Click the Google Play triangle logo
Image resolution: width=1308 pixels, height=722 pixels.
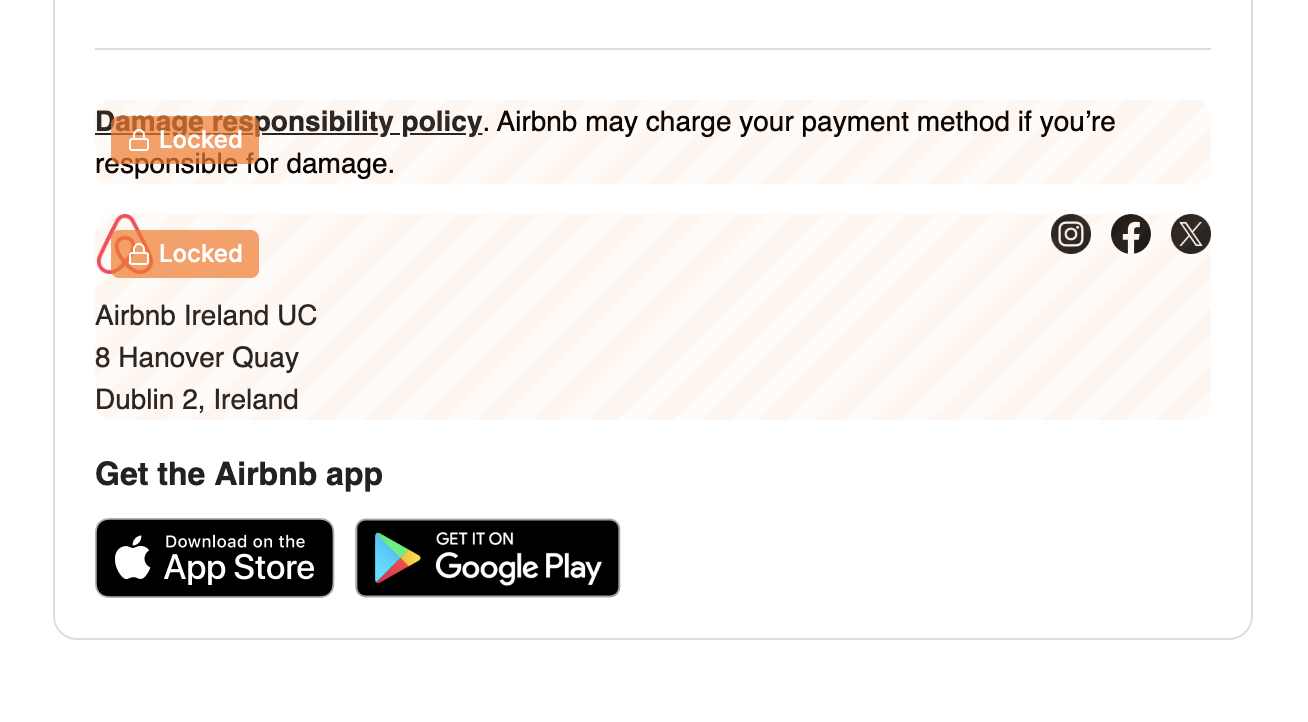click(x=397, y=558)
